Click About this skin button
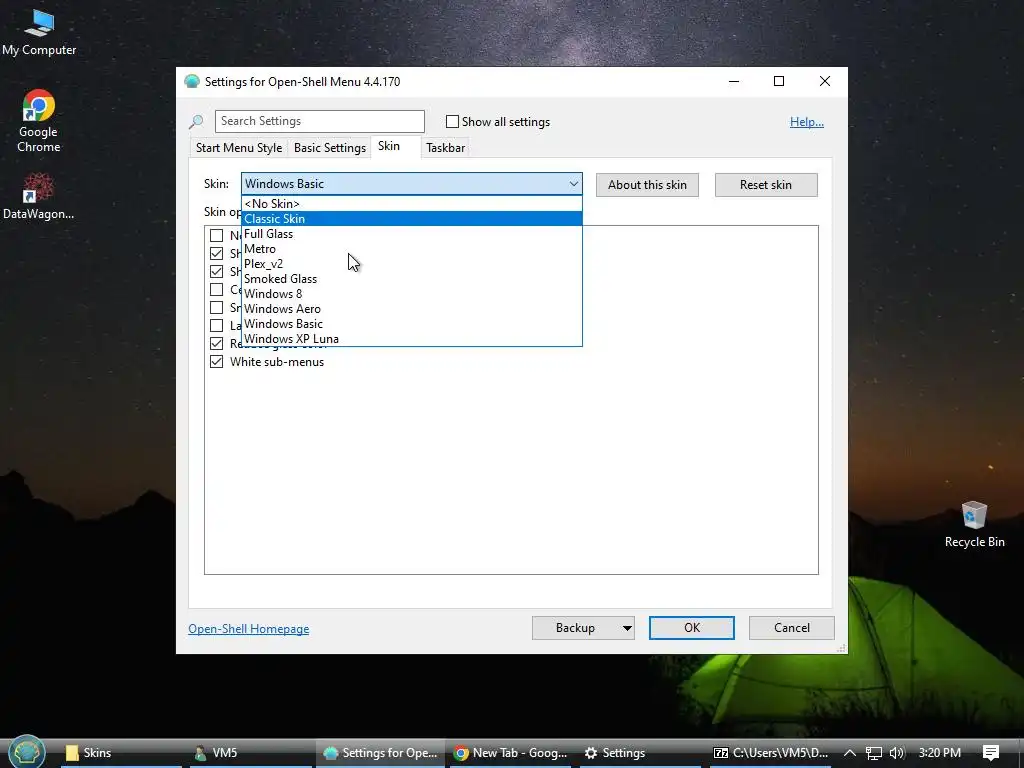 pyautogui.click(x=647, y=185)
